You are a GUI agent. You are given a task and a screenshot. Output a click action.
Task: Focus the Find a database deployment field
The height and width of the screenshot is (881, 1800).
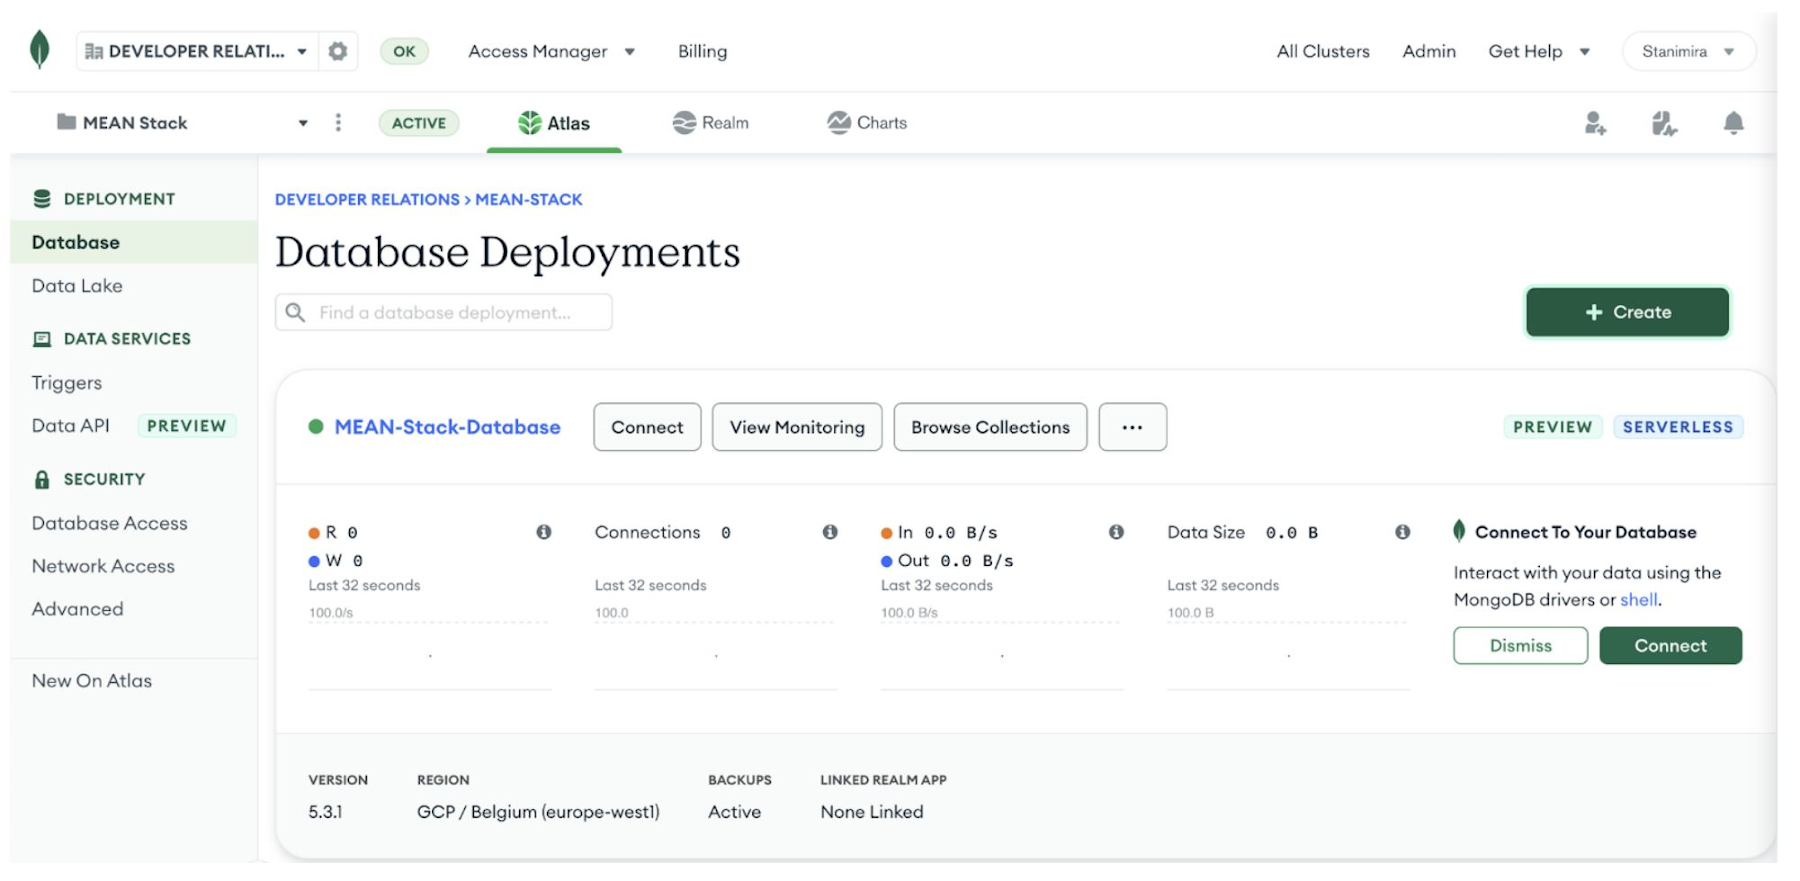click(444, 312)
